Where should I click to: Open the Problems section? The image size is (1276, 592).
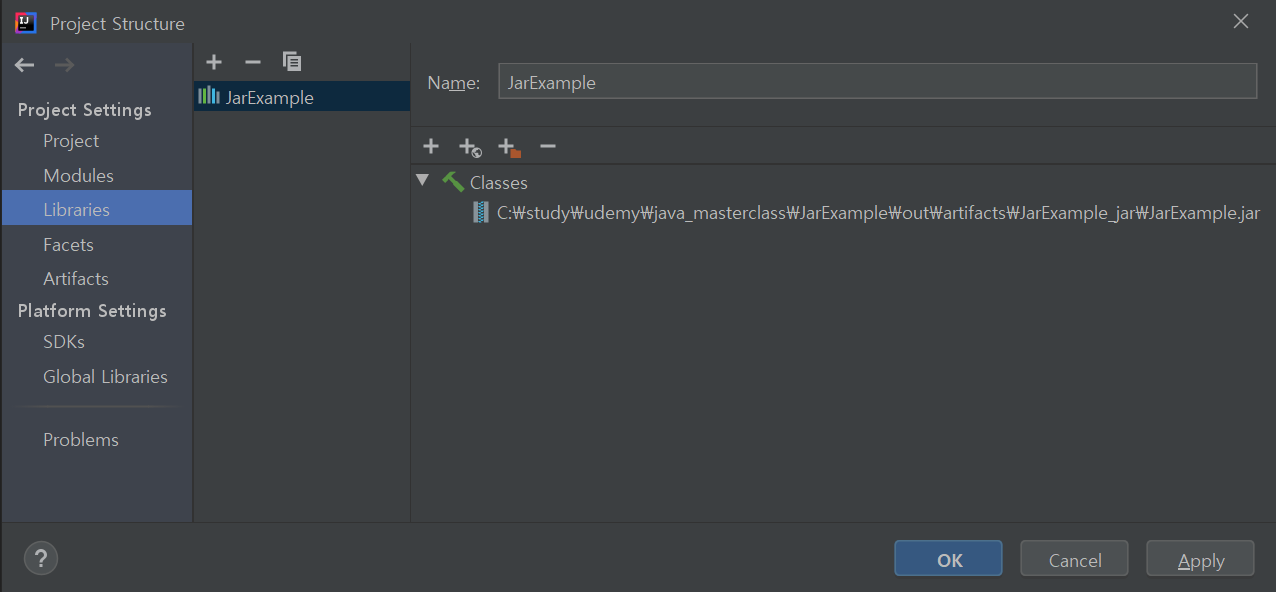click(81, 439)
